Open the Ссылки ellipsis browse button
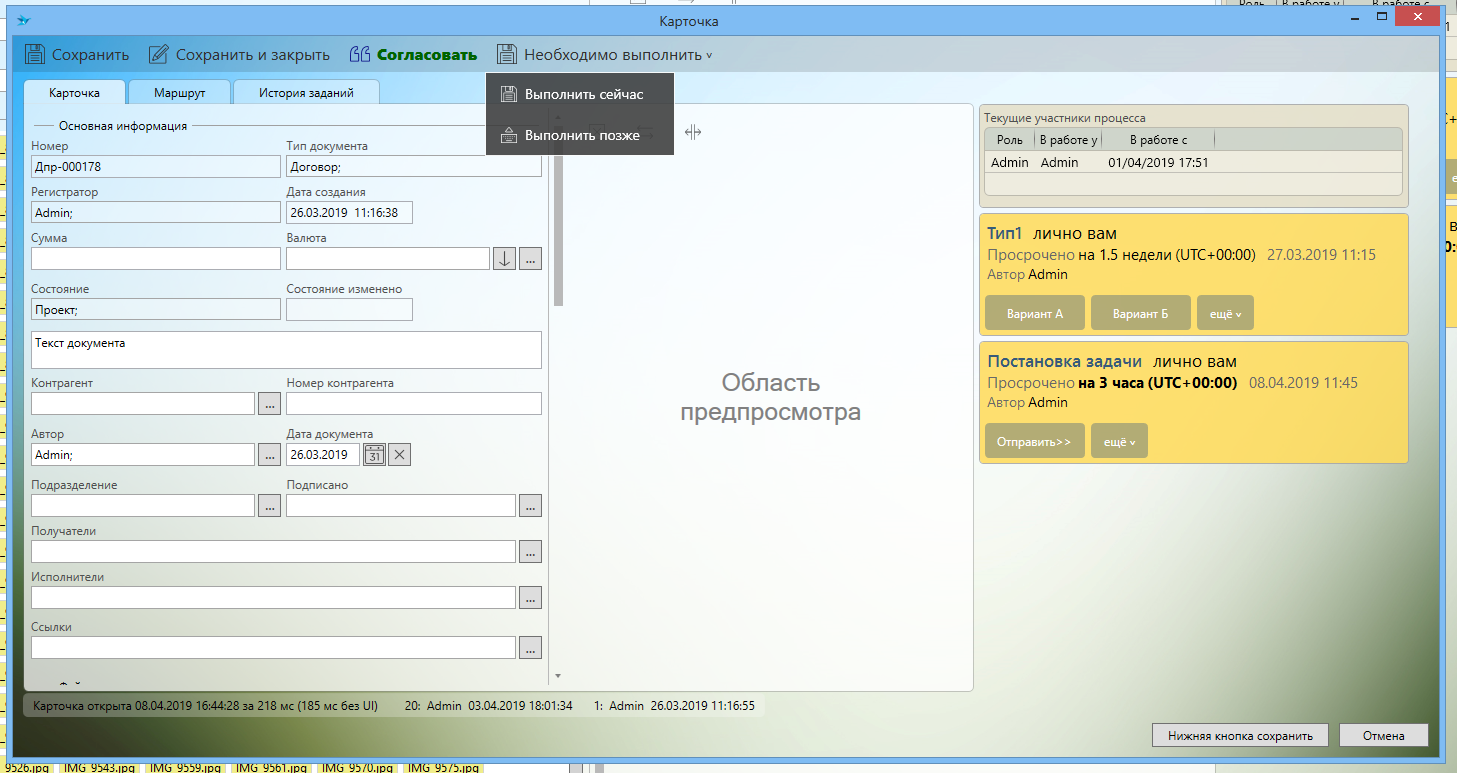The height and width of the screenshot is (773, 1457). (530, 648)
